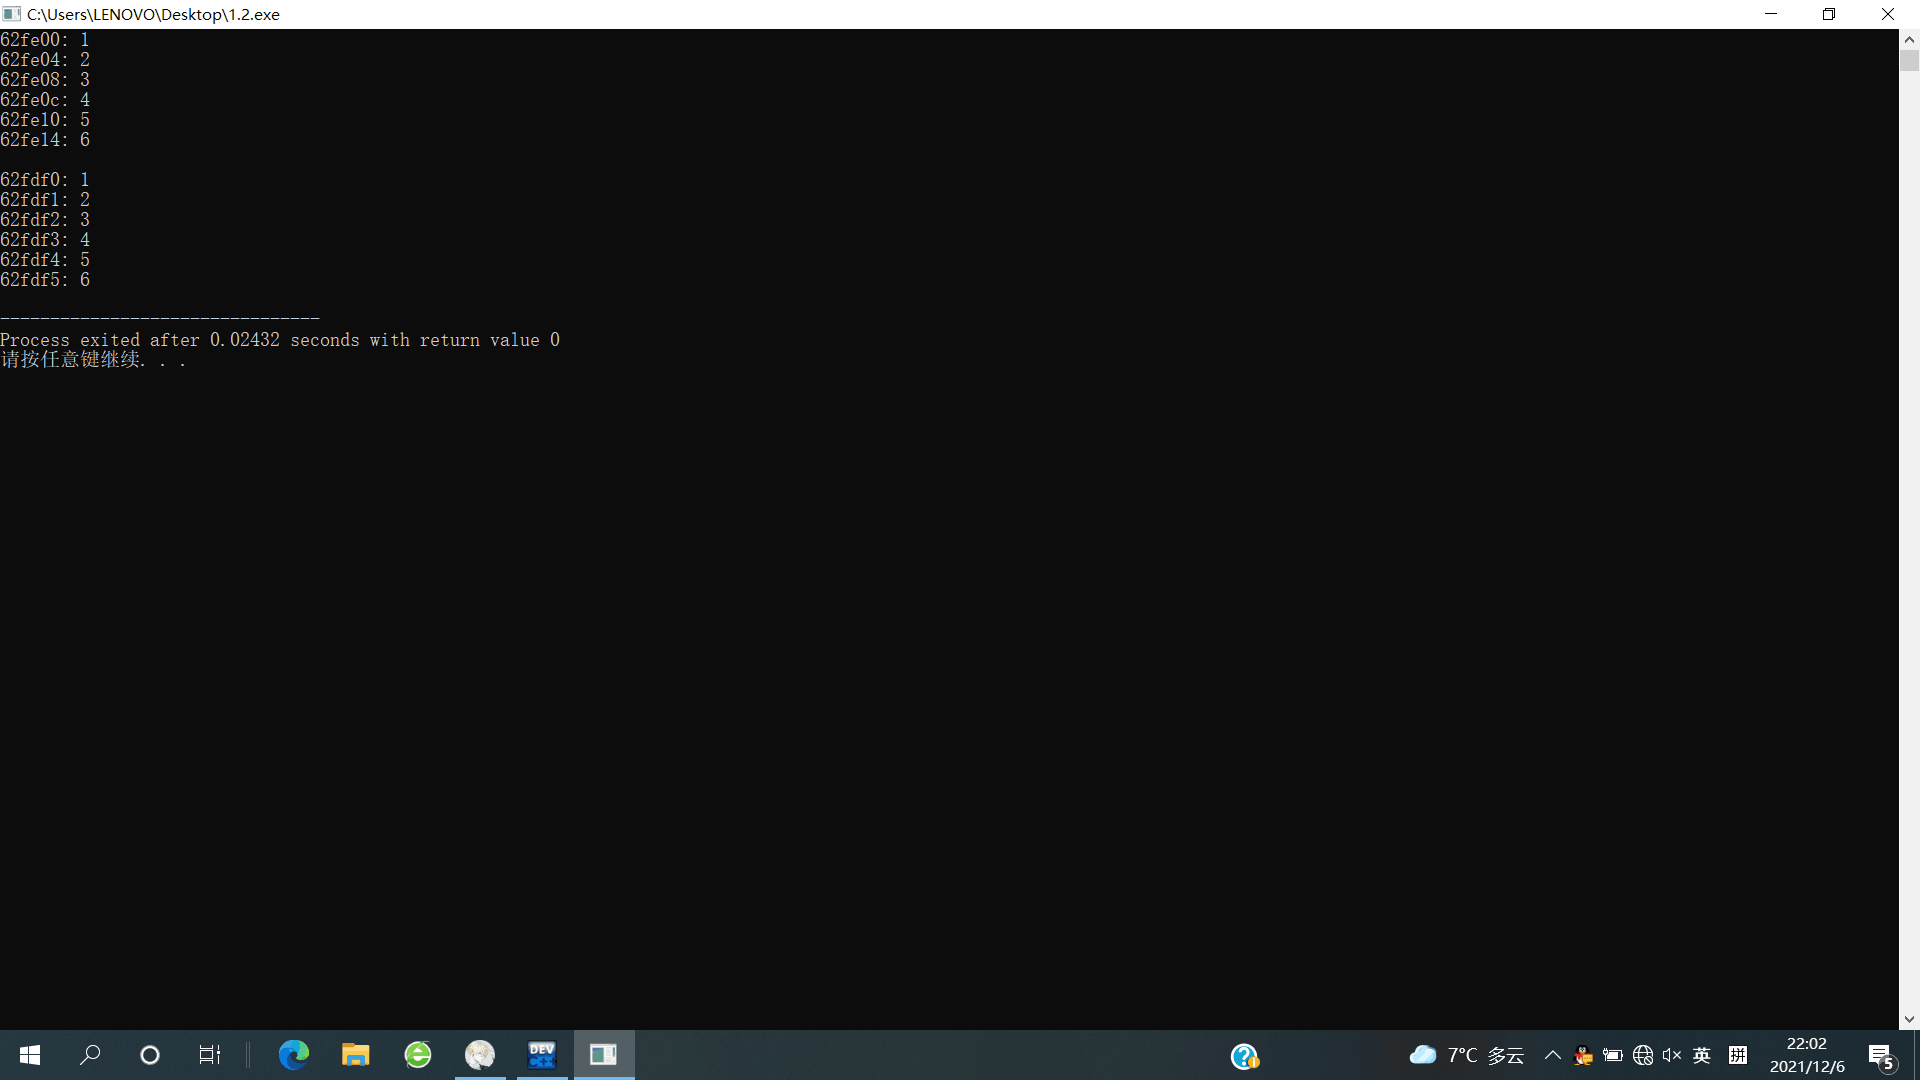The image size is (1920, 1080).
Task: Open weather widget showing 7°C
Action: tap(1466, 1055)
